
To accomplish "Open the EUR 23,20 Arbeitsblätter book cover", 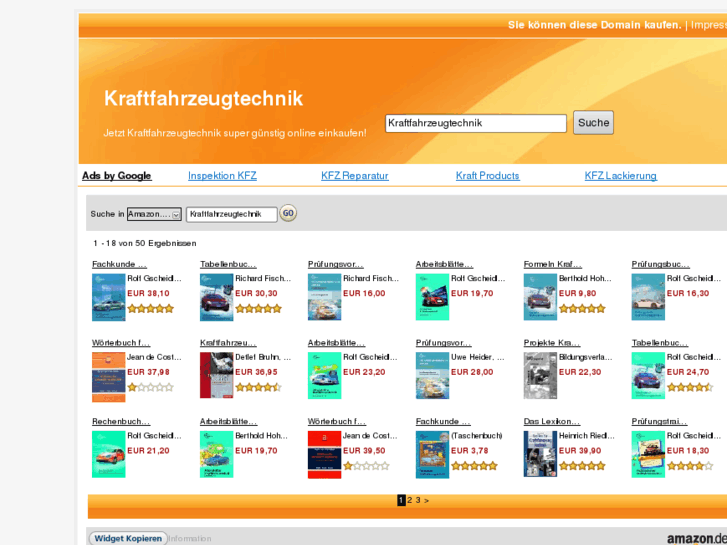I will pyautogui.click(x=325, y=376).
